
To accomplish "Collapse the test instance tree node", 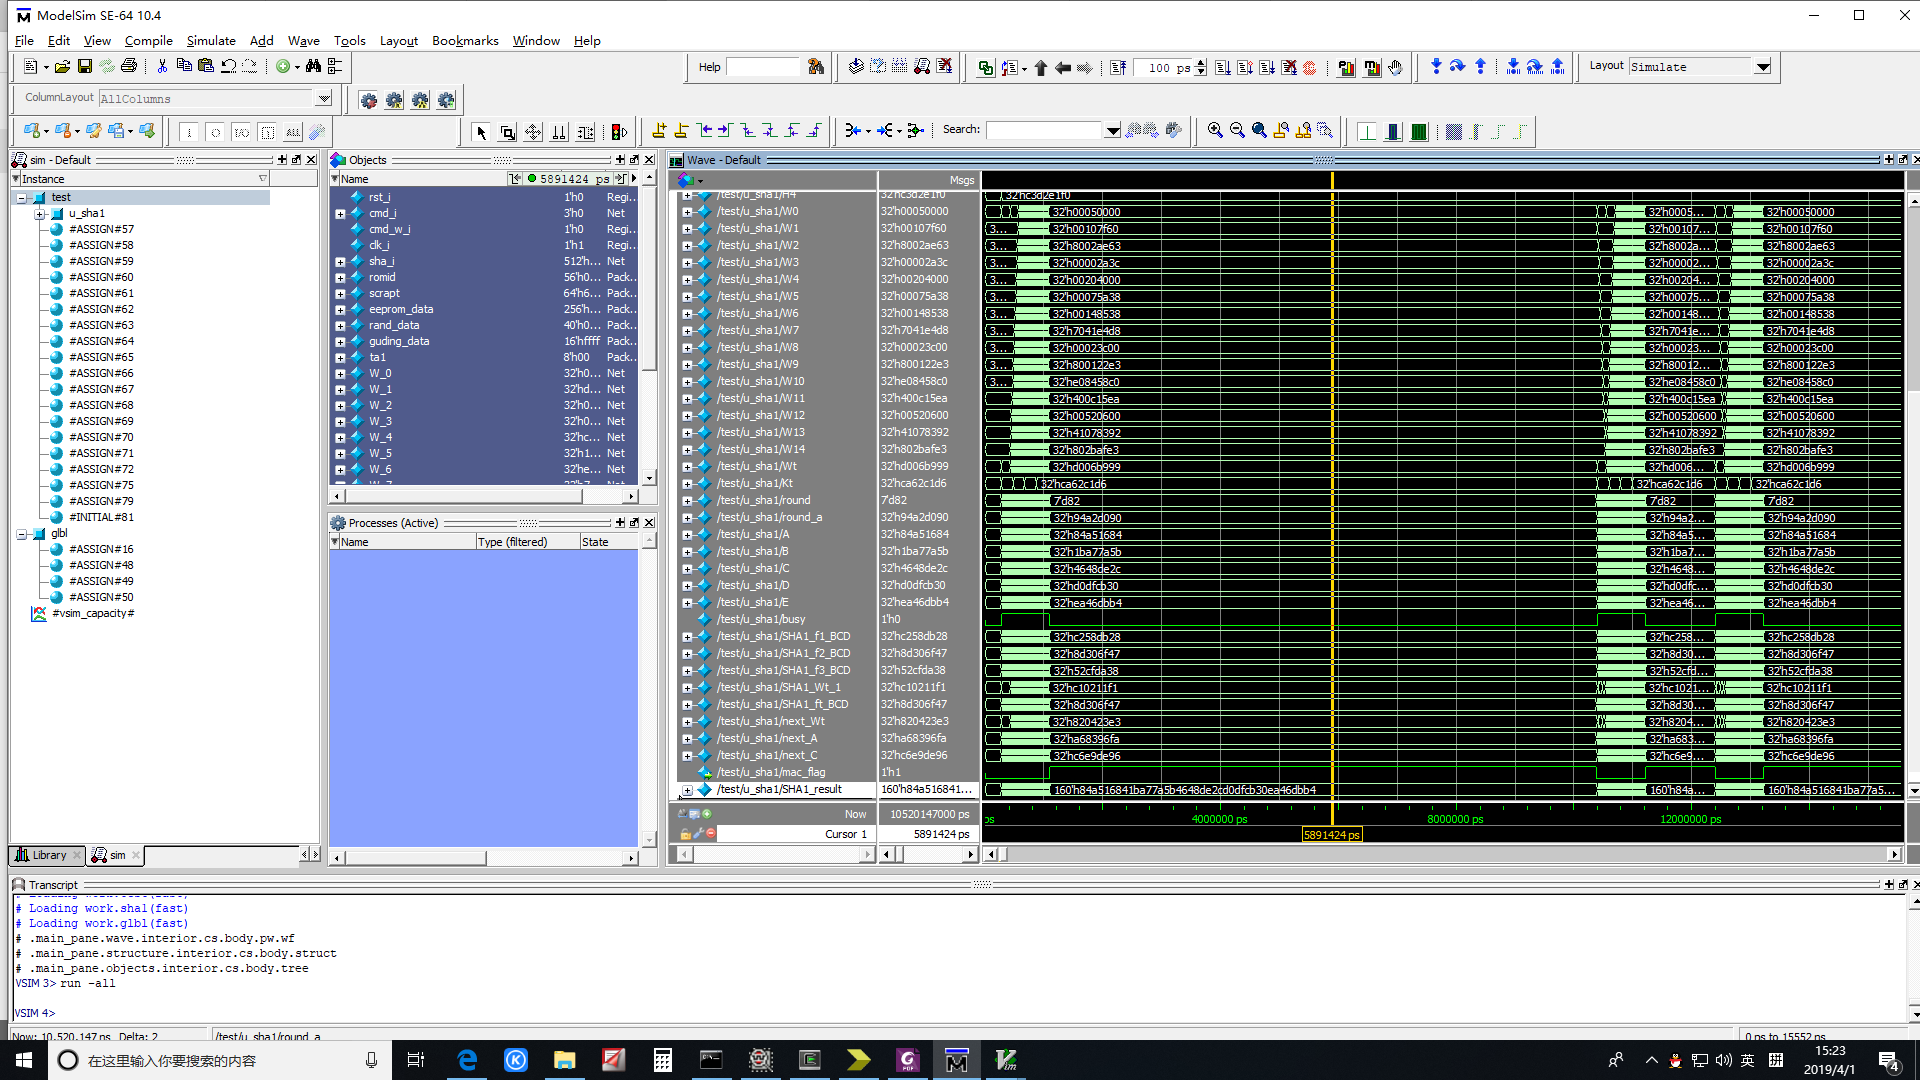I will click(x=21, y=198).
